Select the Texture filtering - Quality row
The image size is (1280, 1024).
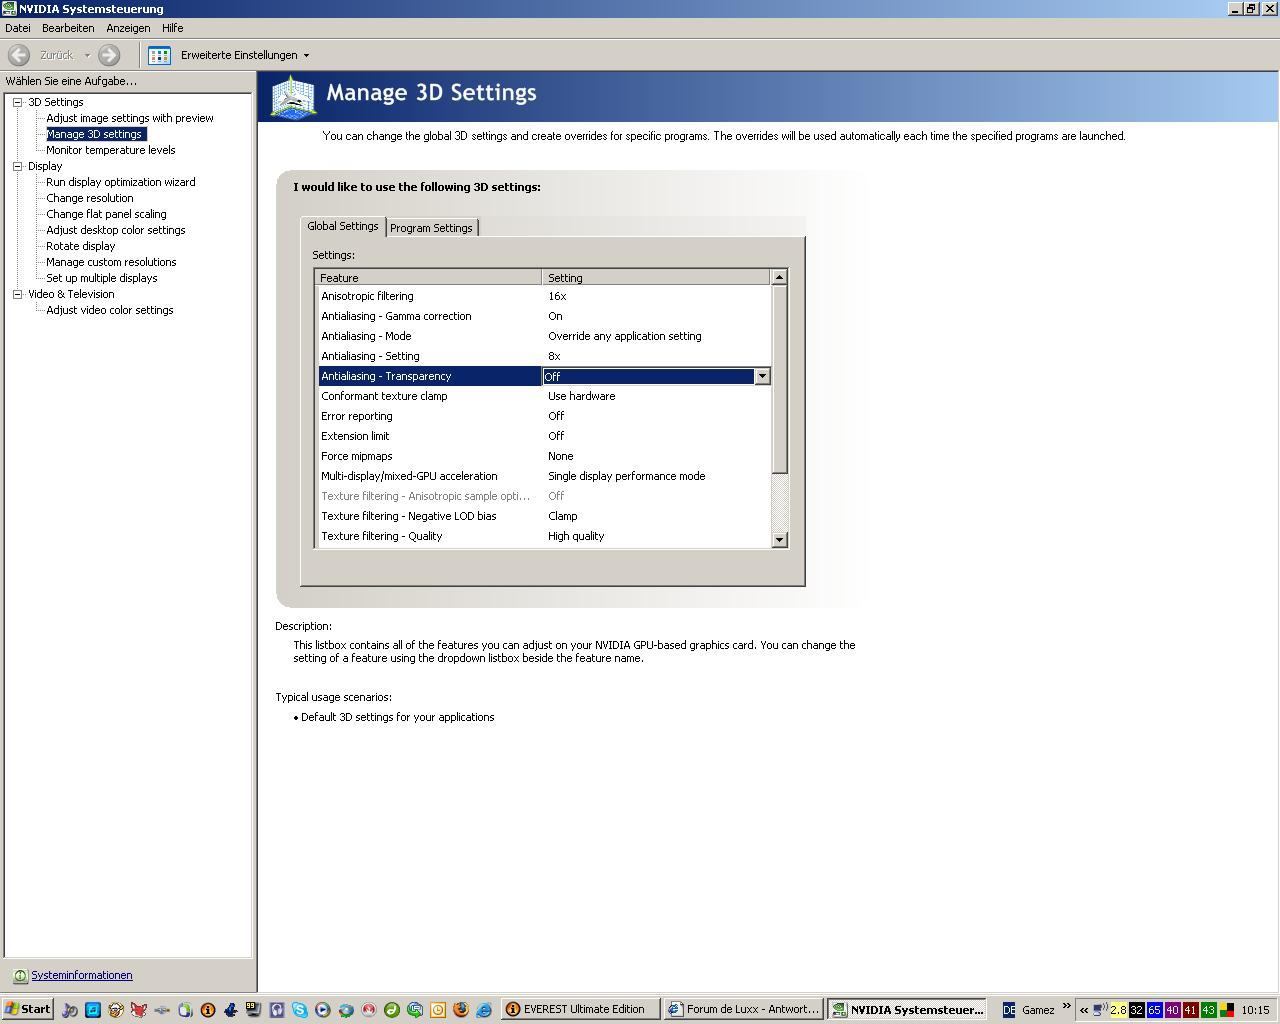tap(544, 536)
